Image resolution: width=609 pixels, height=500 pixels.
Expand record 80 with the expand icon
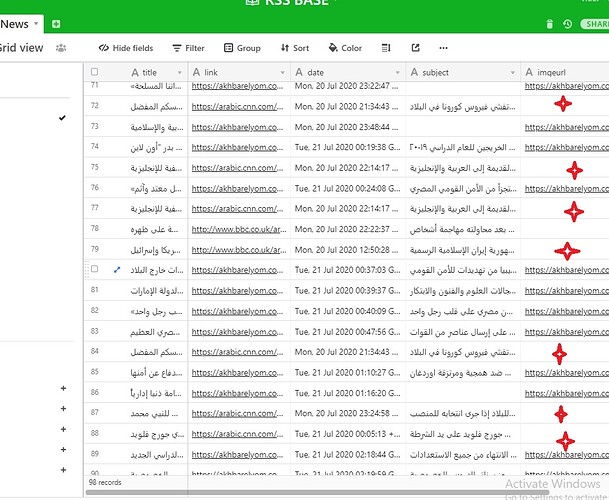point(117,270)
